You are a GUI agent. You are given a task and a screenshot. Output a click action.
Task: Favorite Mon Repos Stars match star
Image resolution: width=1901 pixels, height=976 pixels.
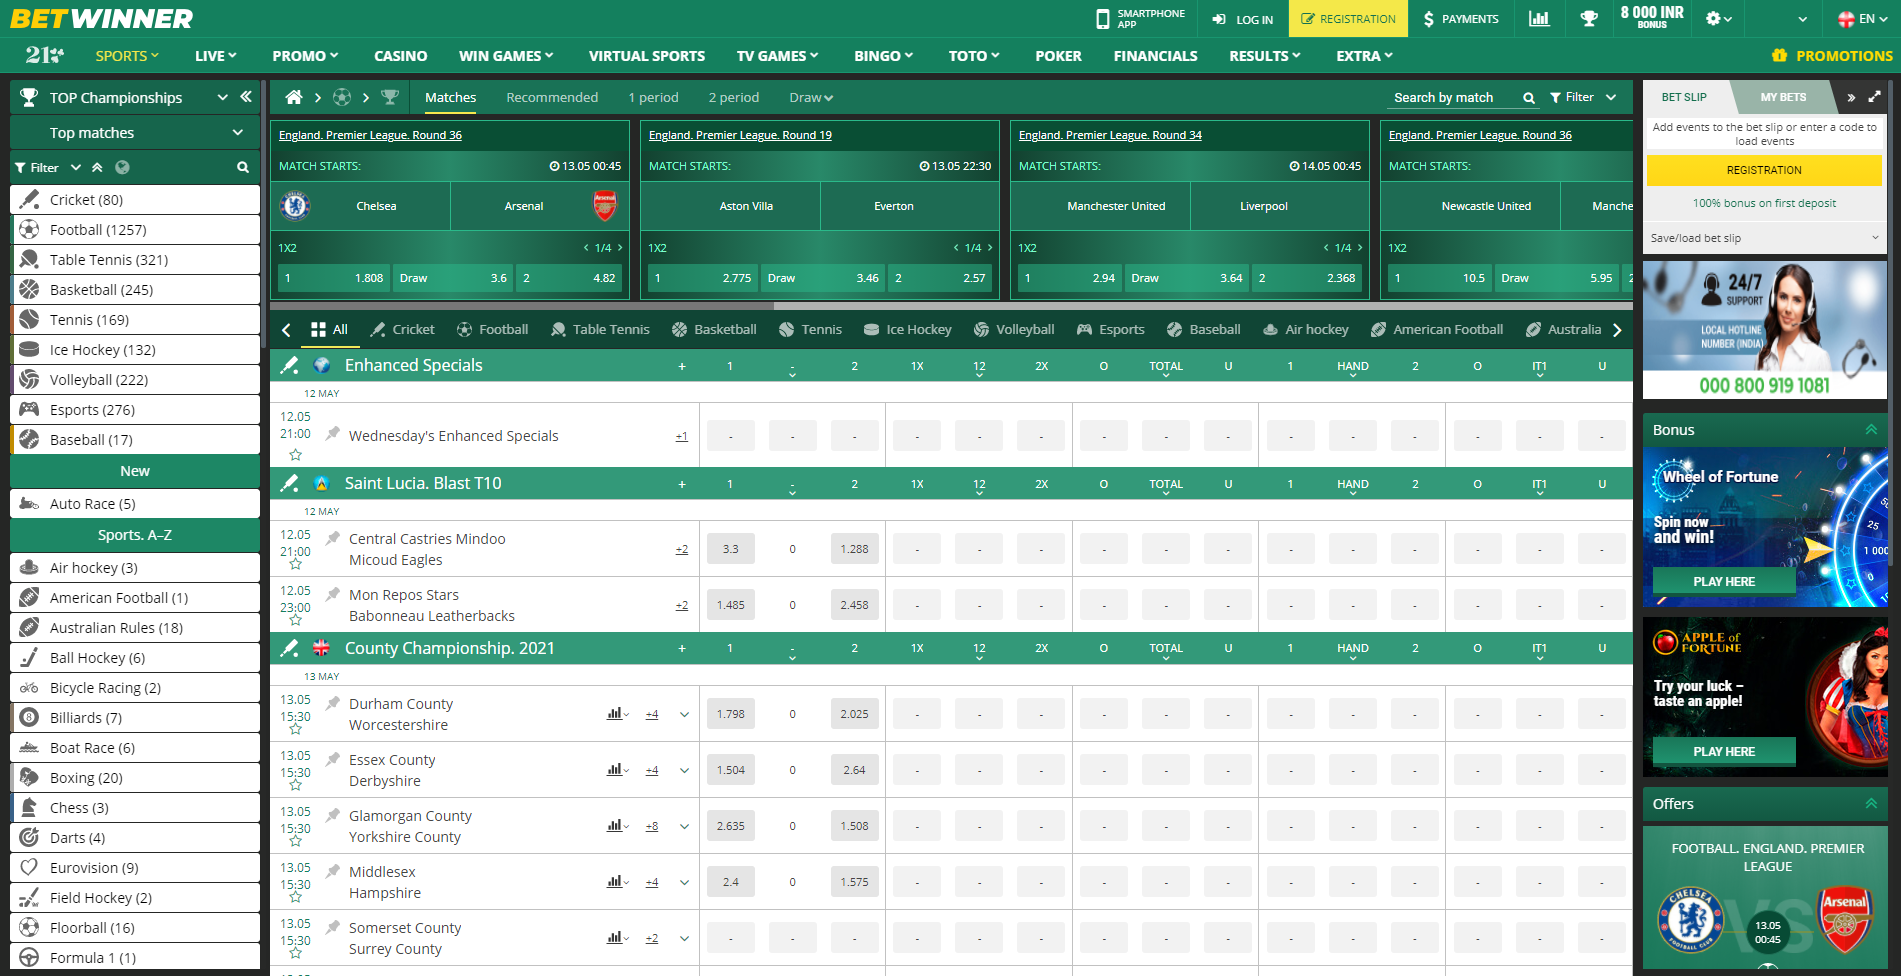coord(295,620)
